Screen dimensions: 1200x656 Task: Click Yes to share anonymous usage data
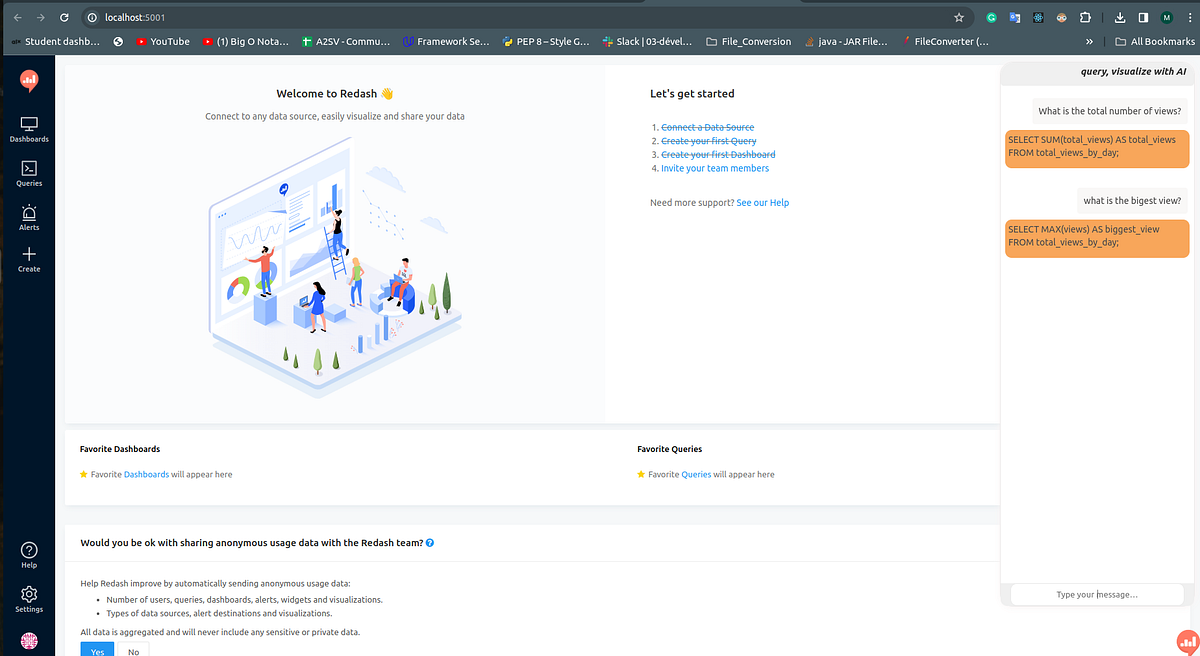97,650
